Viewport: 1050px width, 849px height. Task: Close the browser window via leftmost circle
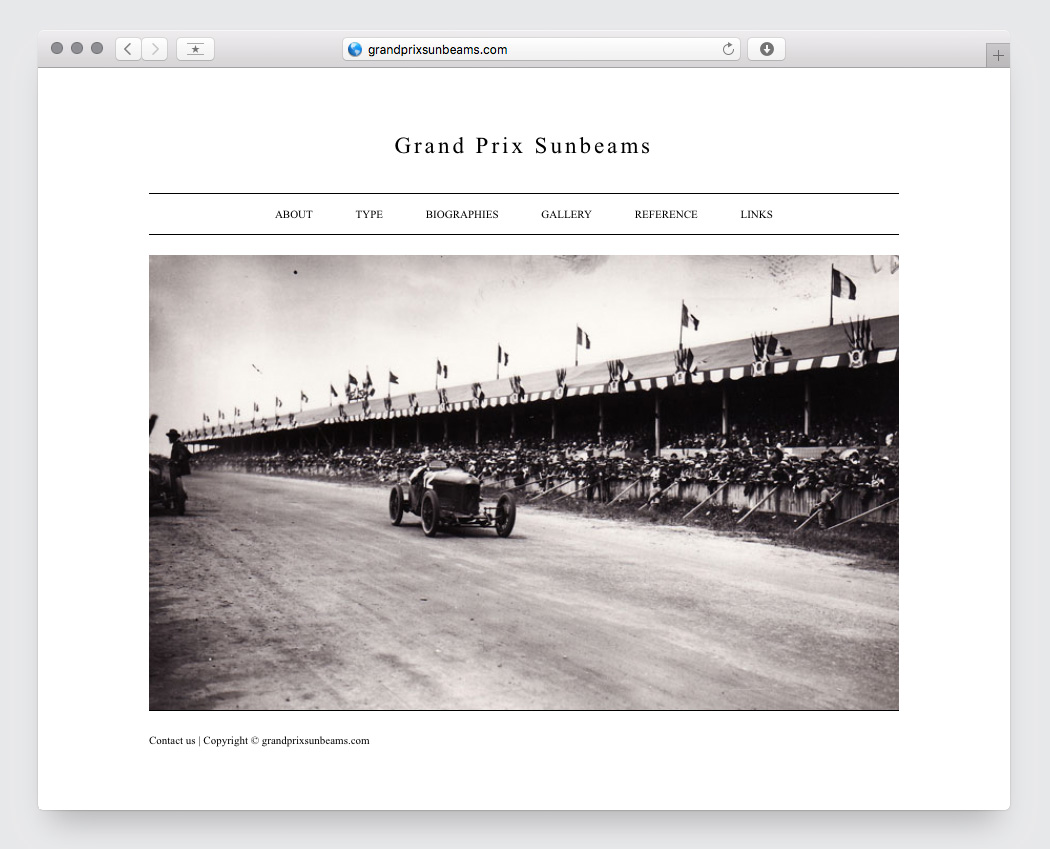click(x=57, y=48)
